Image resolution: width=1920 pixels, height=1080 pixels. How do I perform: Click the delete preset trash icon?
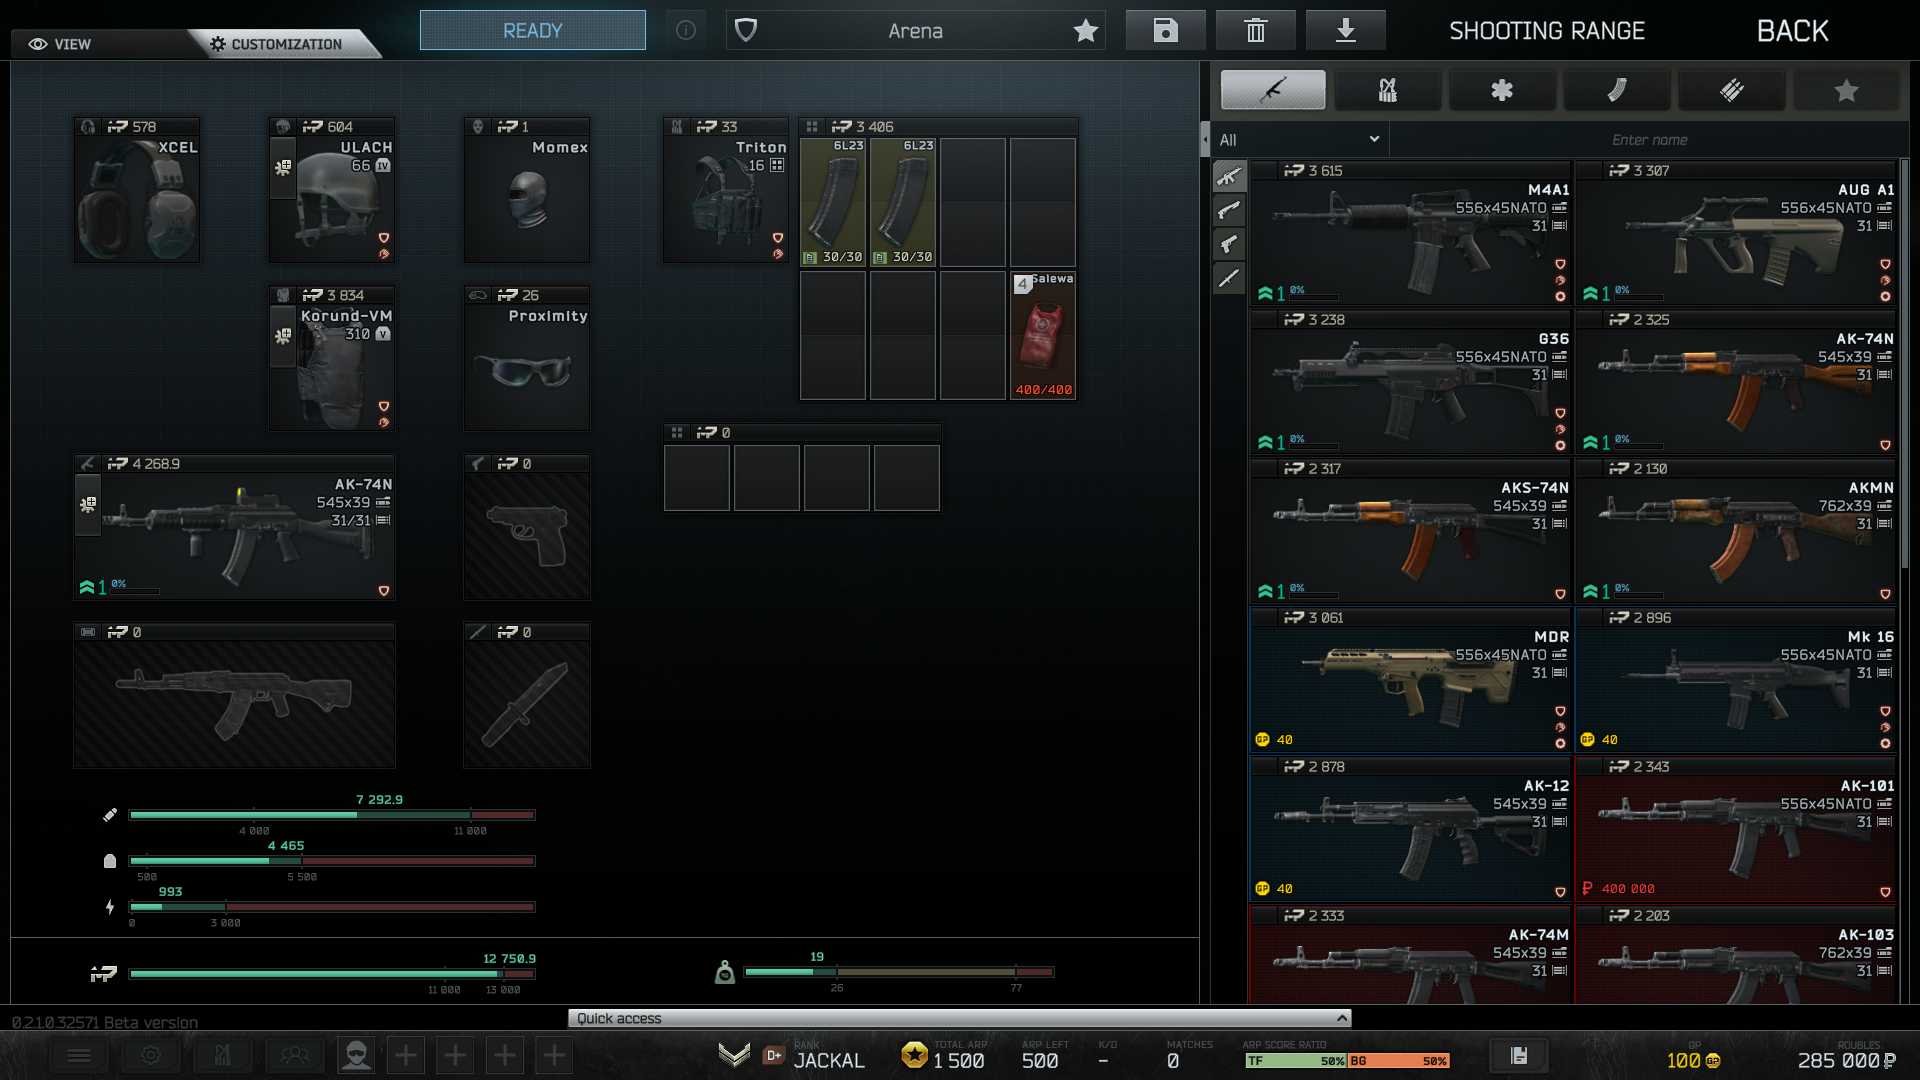pyautogui.click(x=1255, y=30)
